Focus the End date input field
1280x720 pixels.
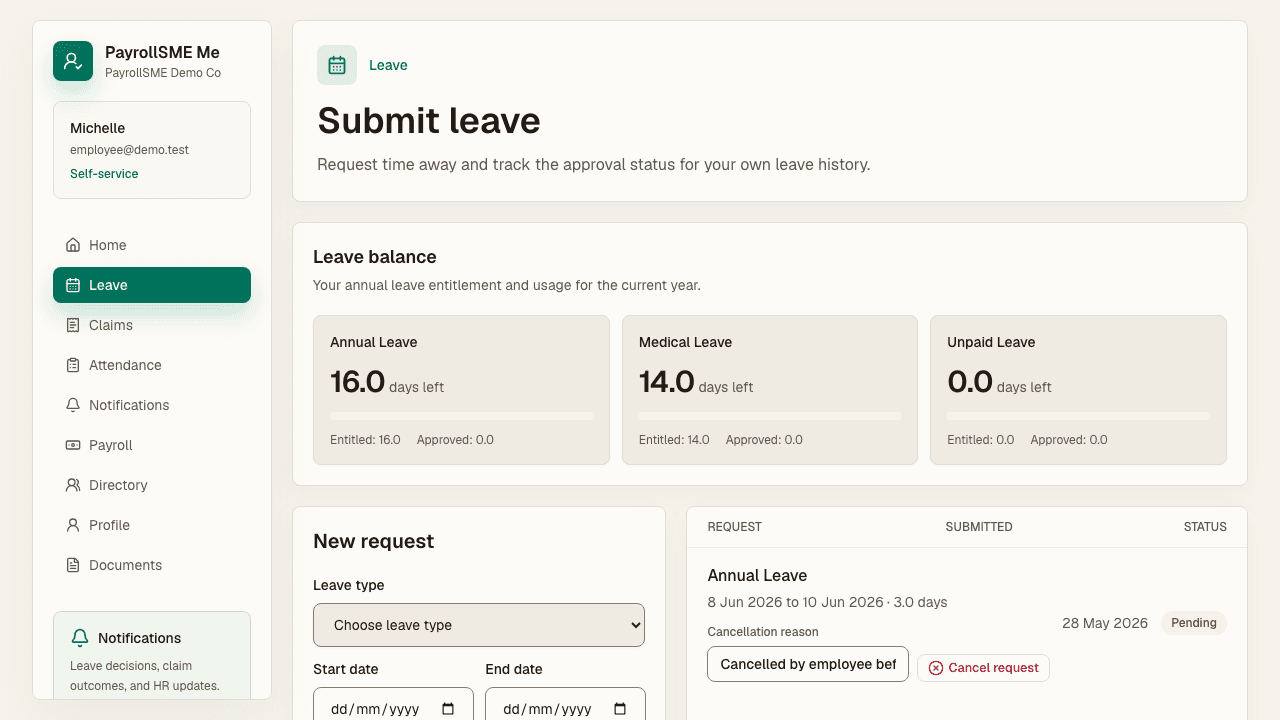[x=565, y=704]
